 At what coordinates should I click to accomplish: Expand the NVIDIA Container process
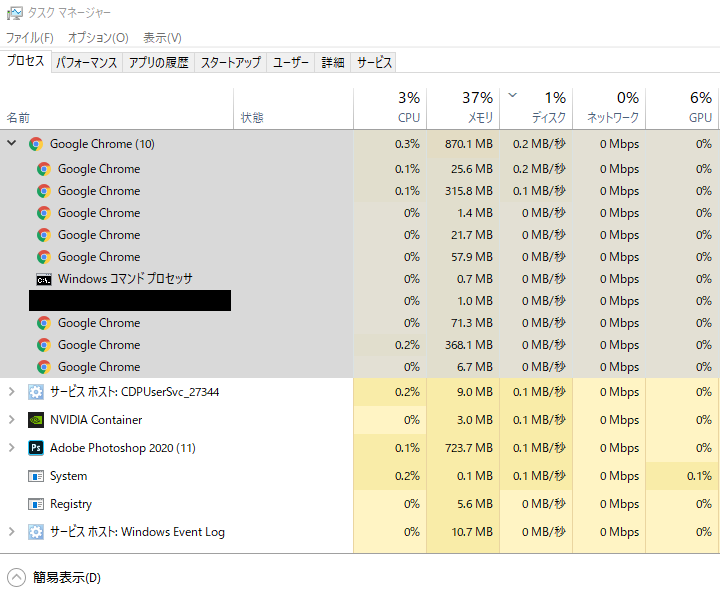(x=11, y=420)
